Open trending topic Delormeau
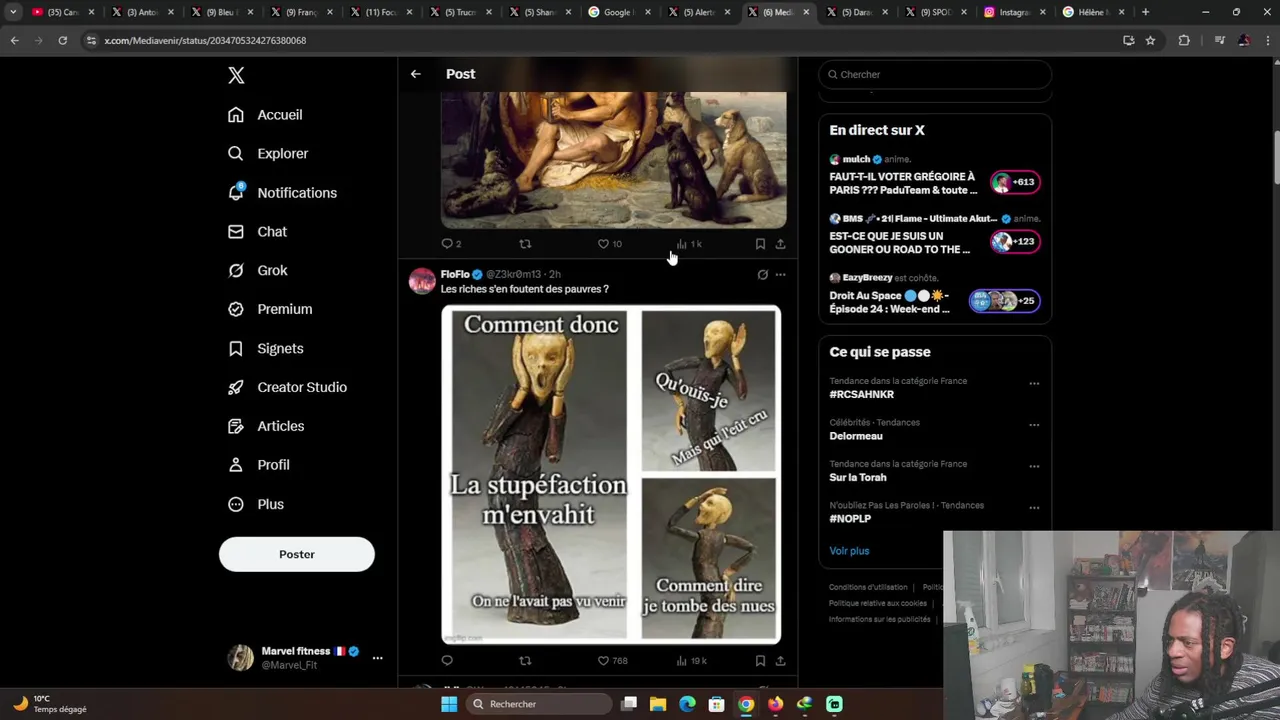 856,436
